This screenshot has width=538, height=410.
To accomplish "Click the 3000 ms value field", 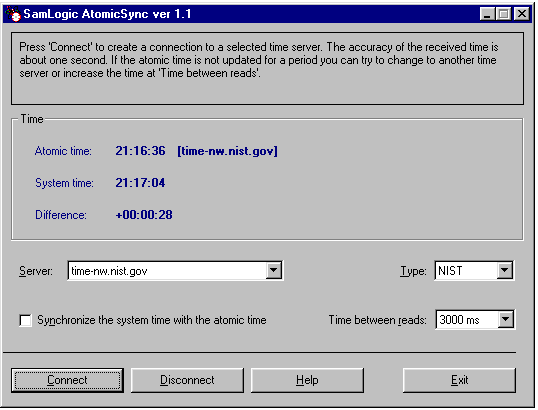I will tap(467, 320).
